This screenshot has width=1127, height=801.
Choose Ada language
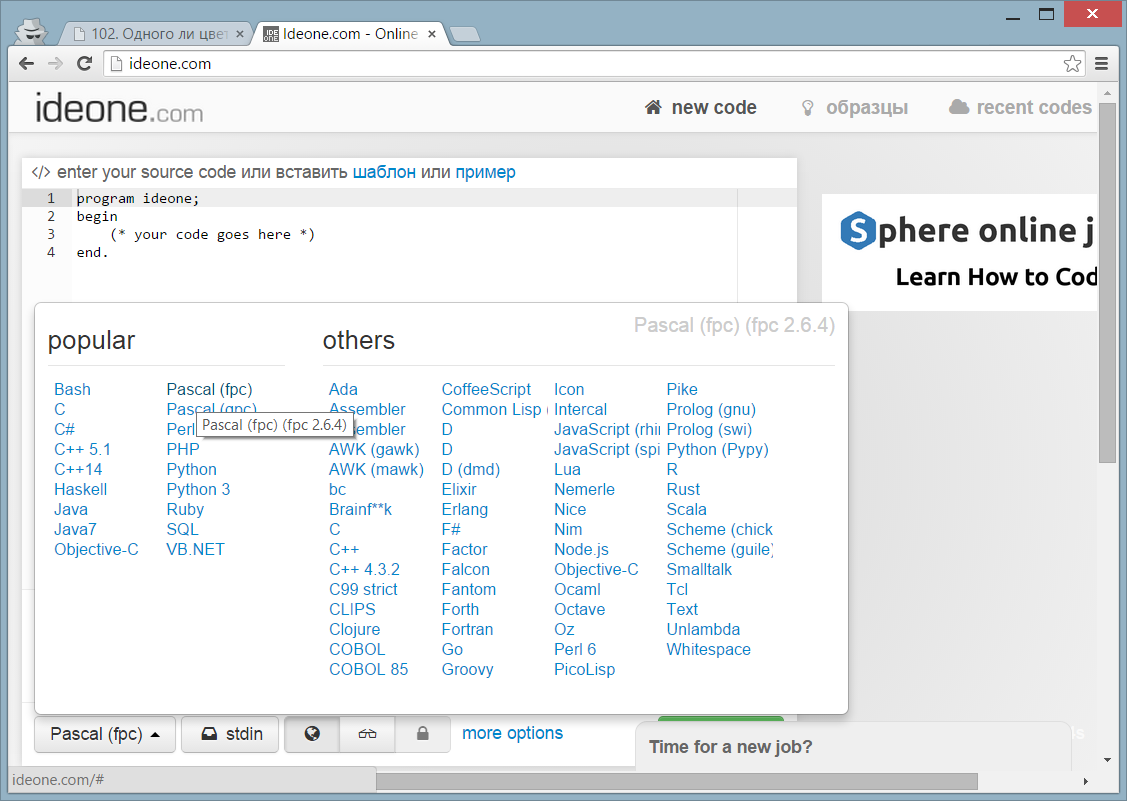343,389
